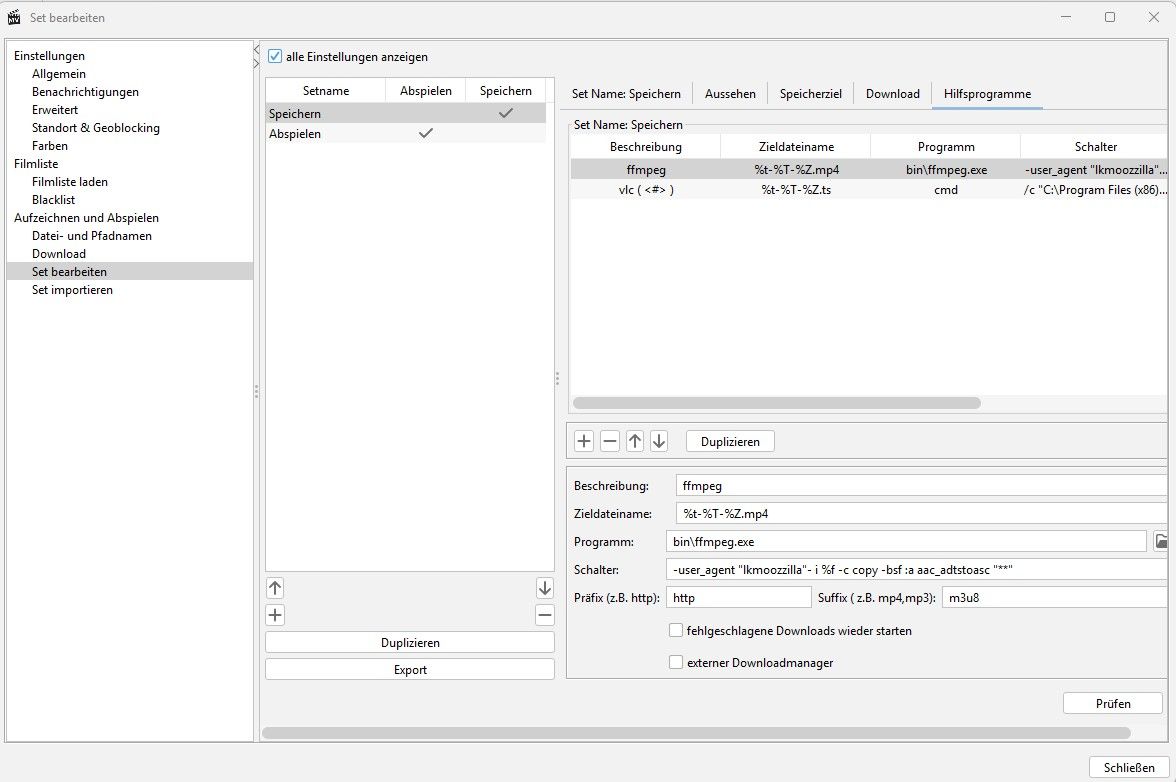Select Einstellungen root tree node
This screenshot has width=1176, height=782.
tap(49, 55)
